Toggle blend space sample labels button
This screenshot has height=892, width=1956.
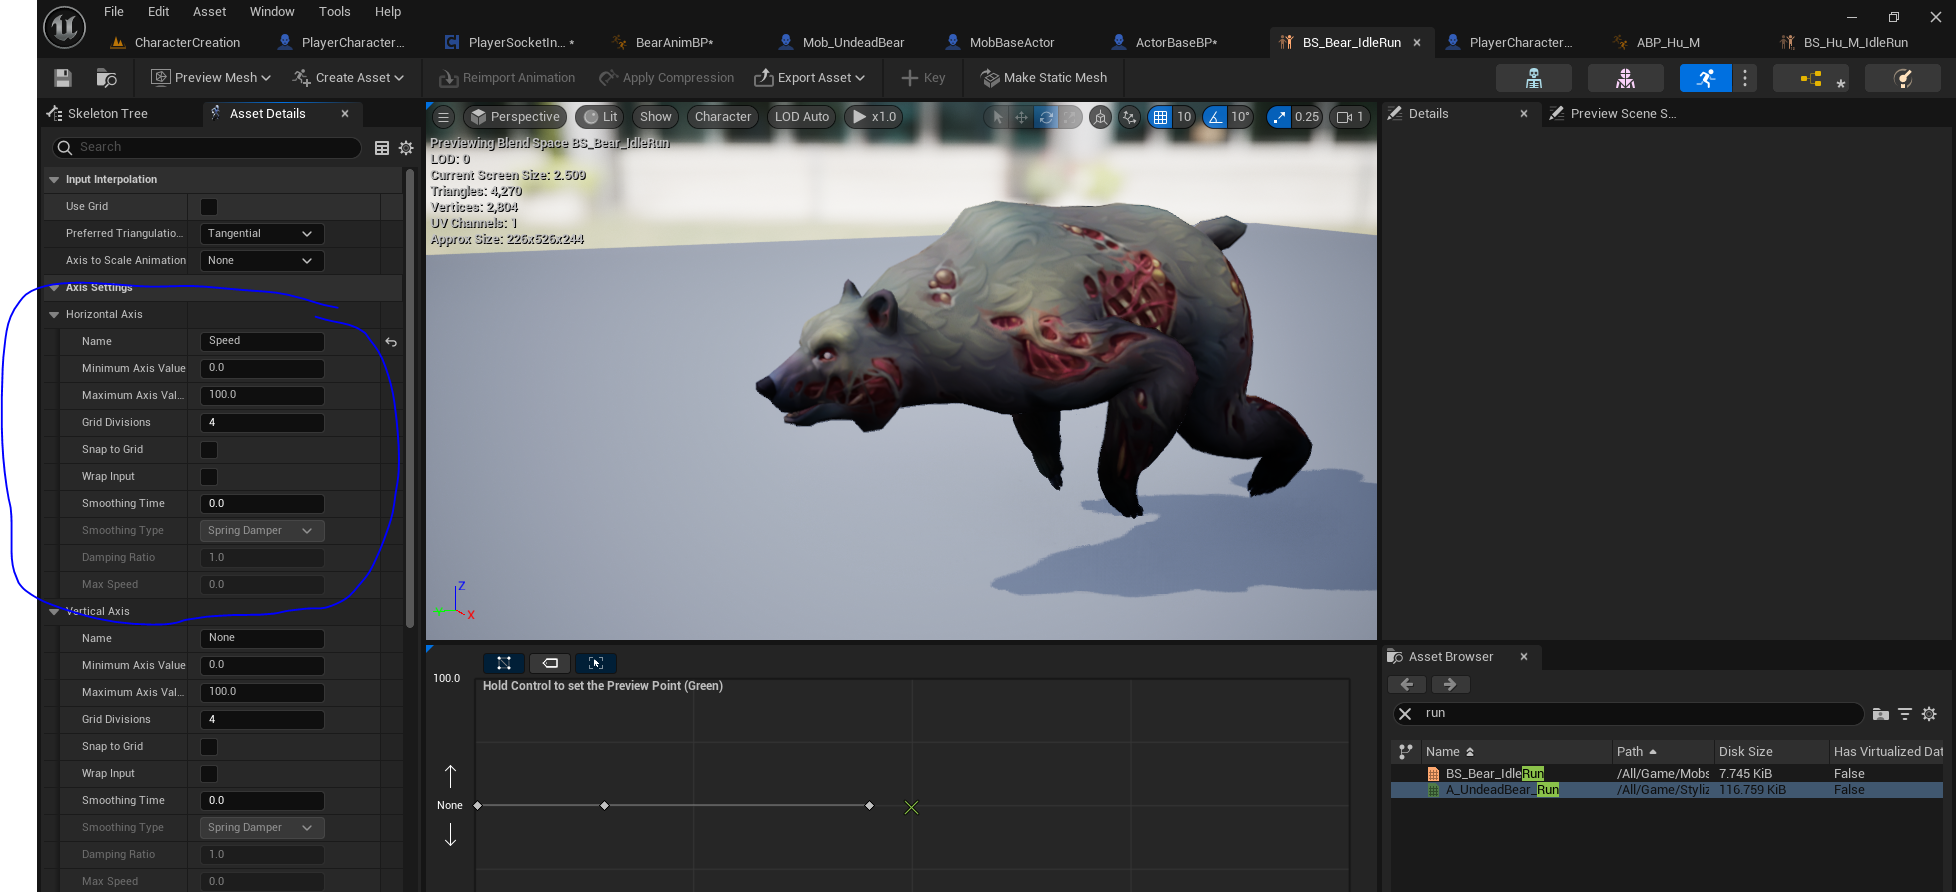(x=550, y=663)
